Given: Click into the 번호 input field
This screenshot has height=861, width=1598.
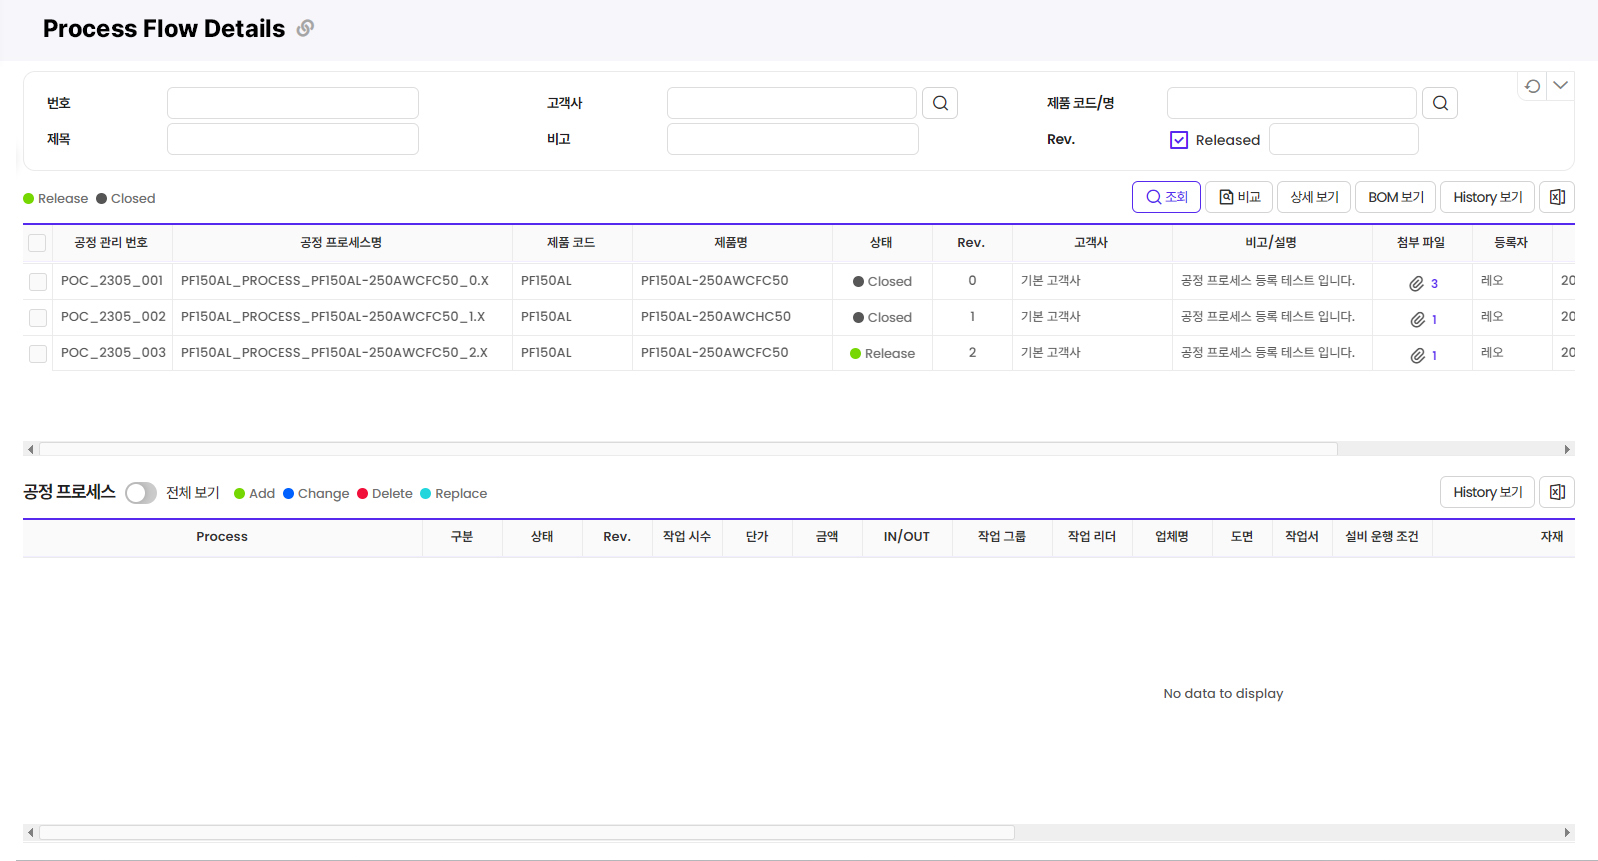Looking at the screenshot, I should 293,103.
